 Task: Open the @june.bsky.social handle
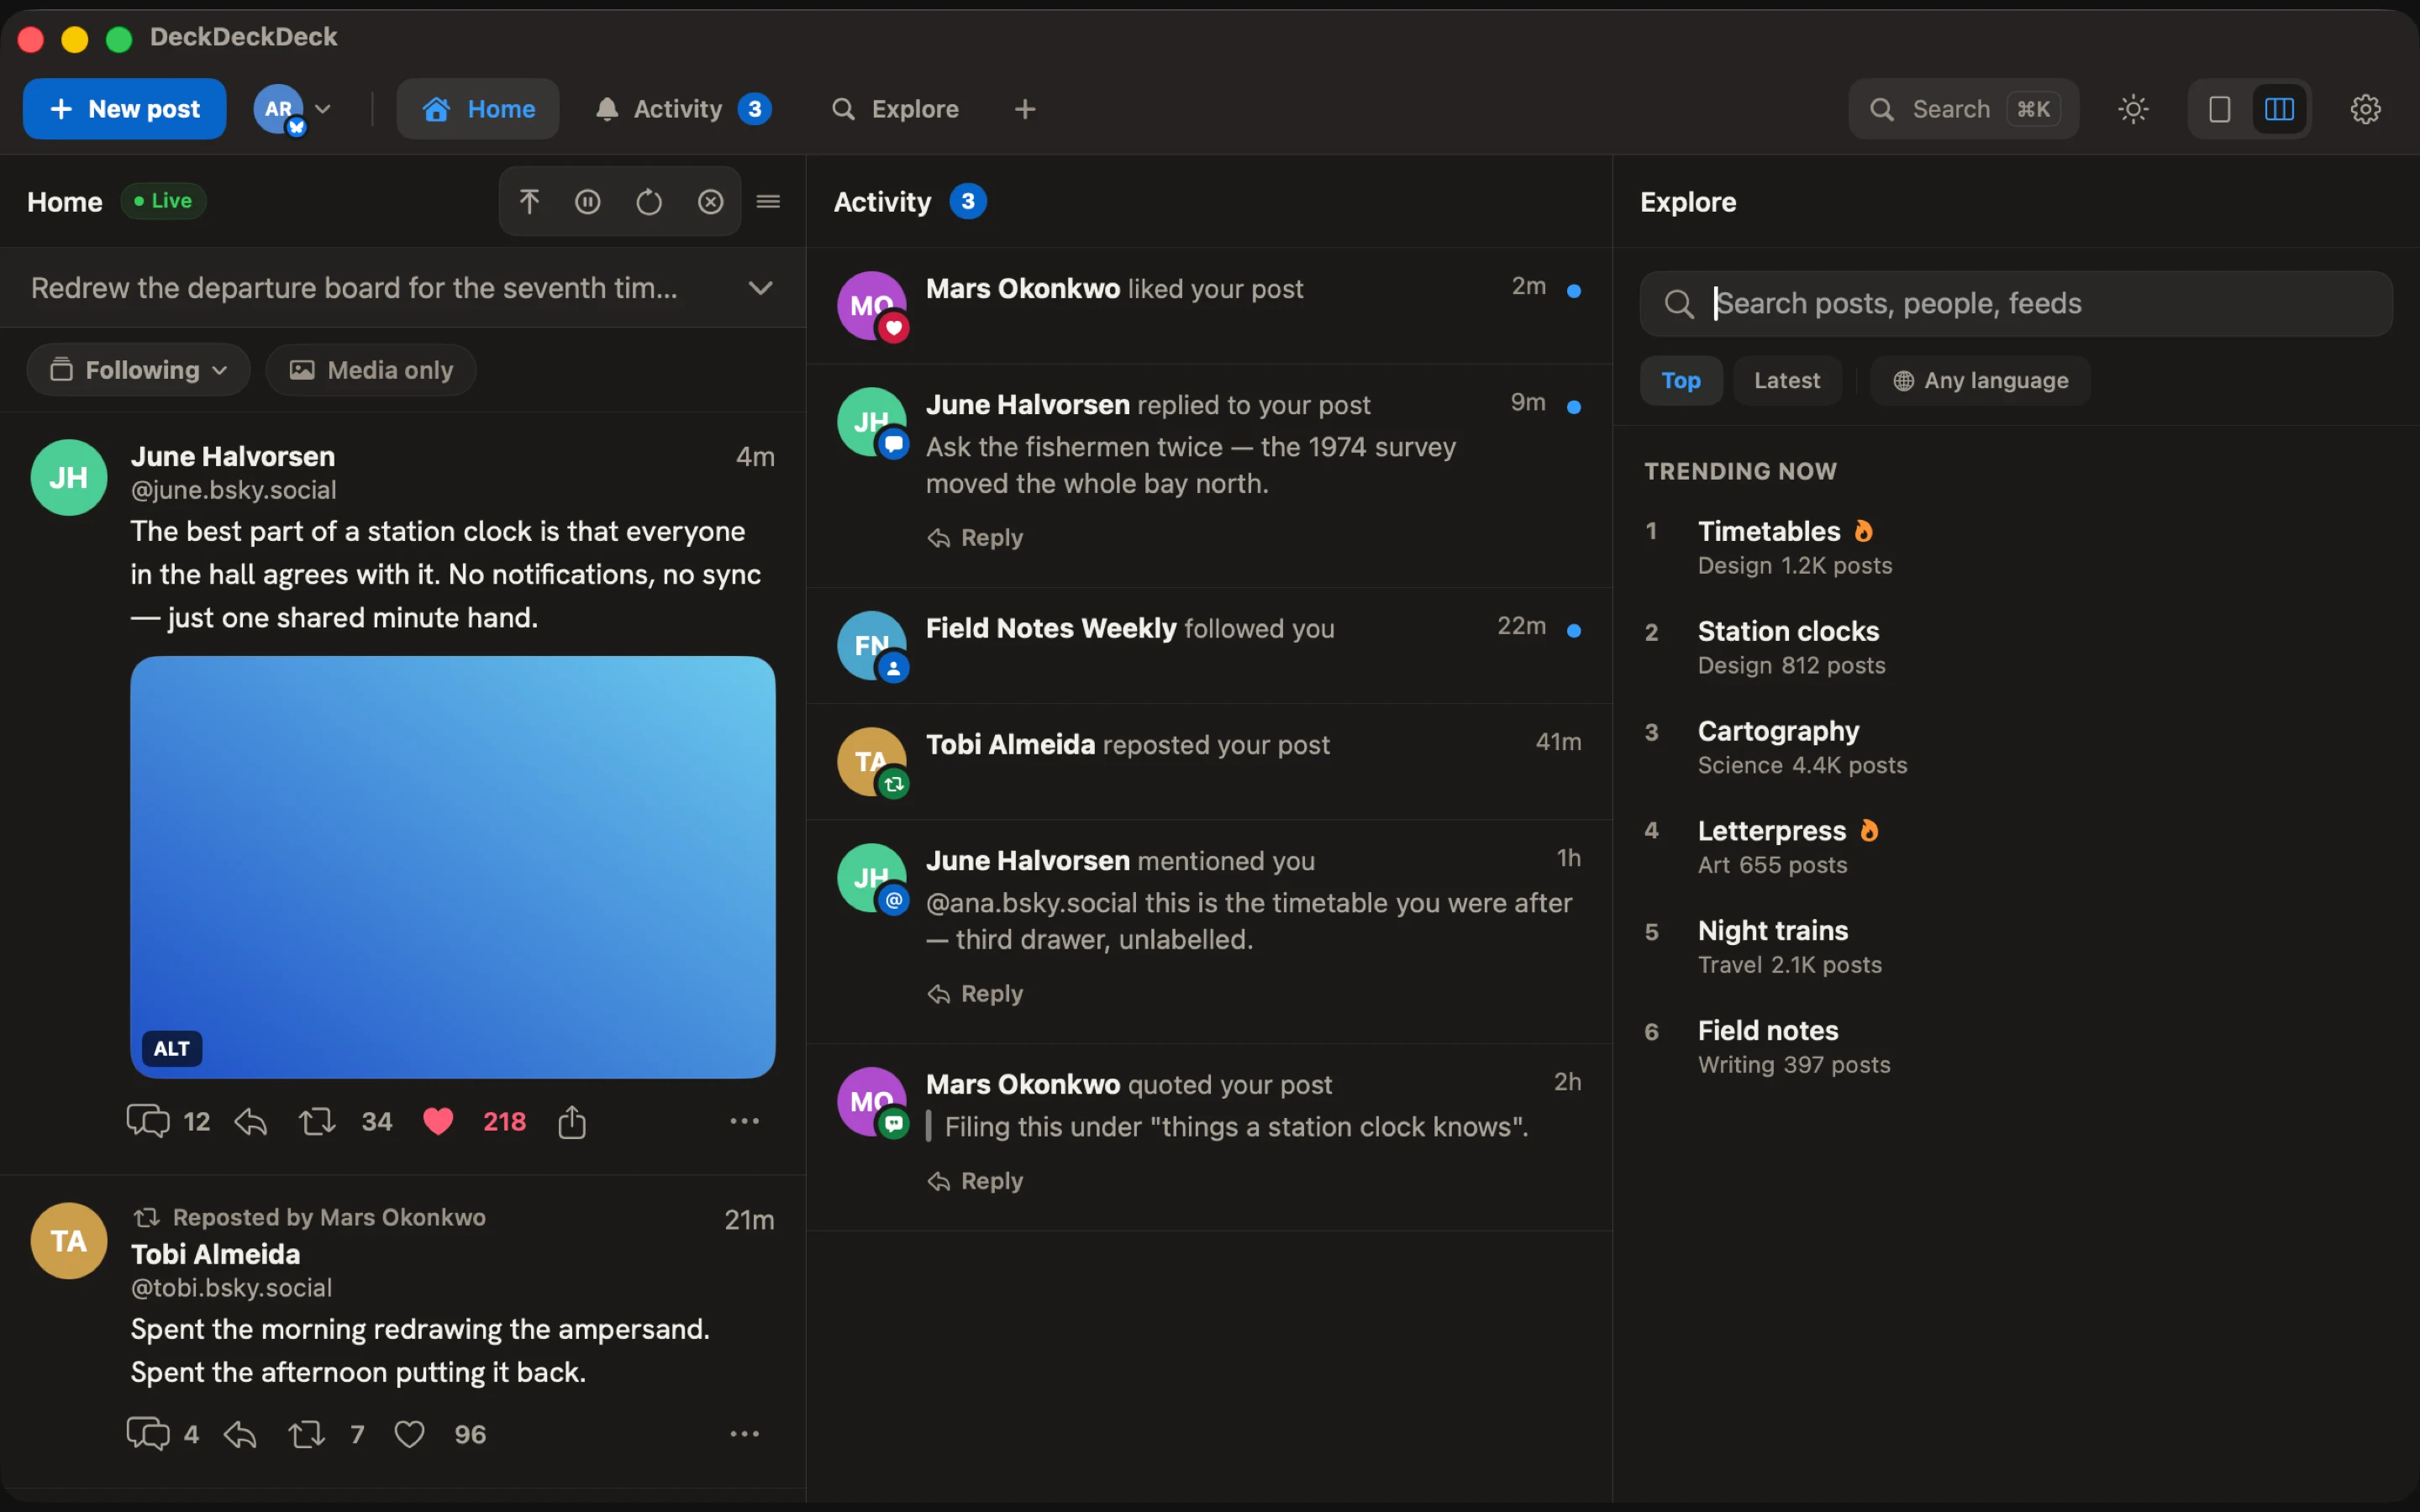pyautogui.click(x=234, y=490)
